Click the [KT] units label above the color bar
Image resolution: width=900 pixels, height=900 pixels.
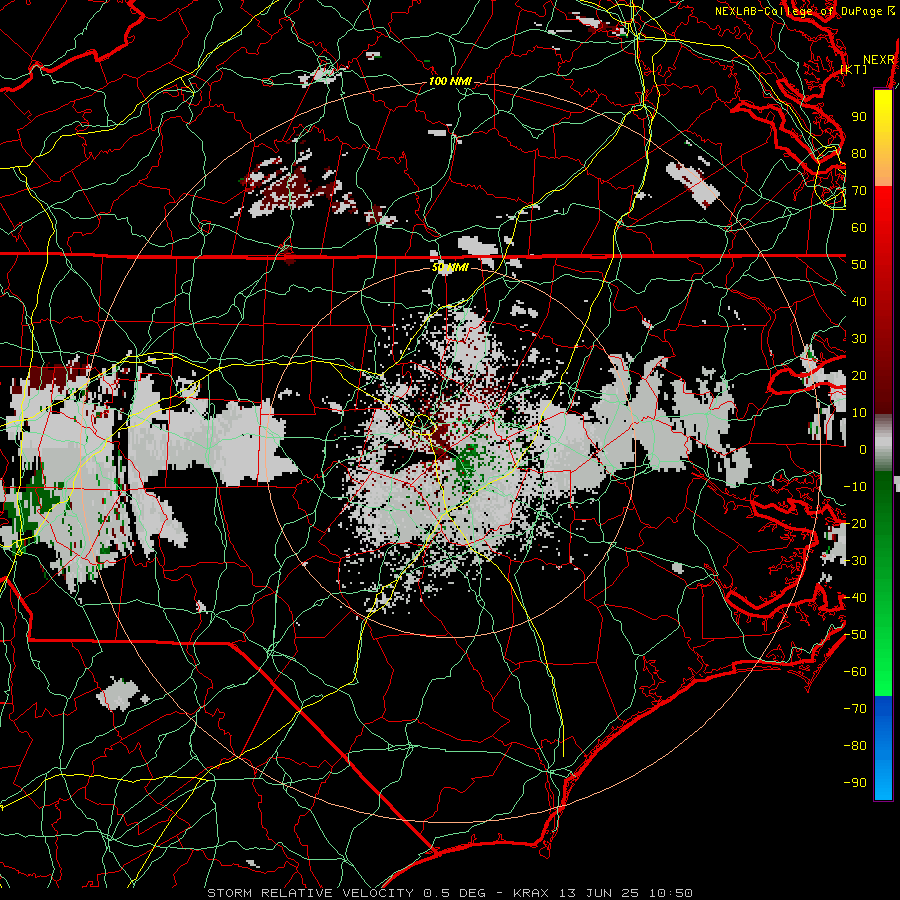pyautogui.click(x=854, y=69)
